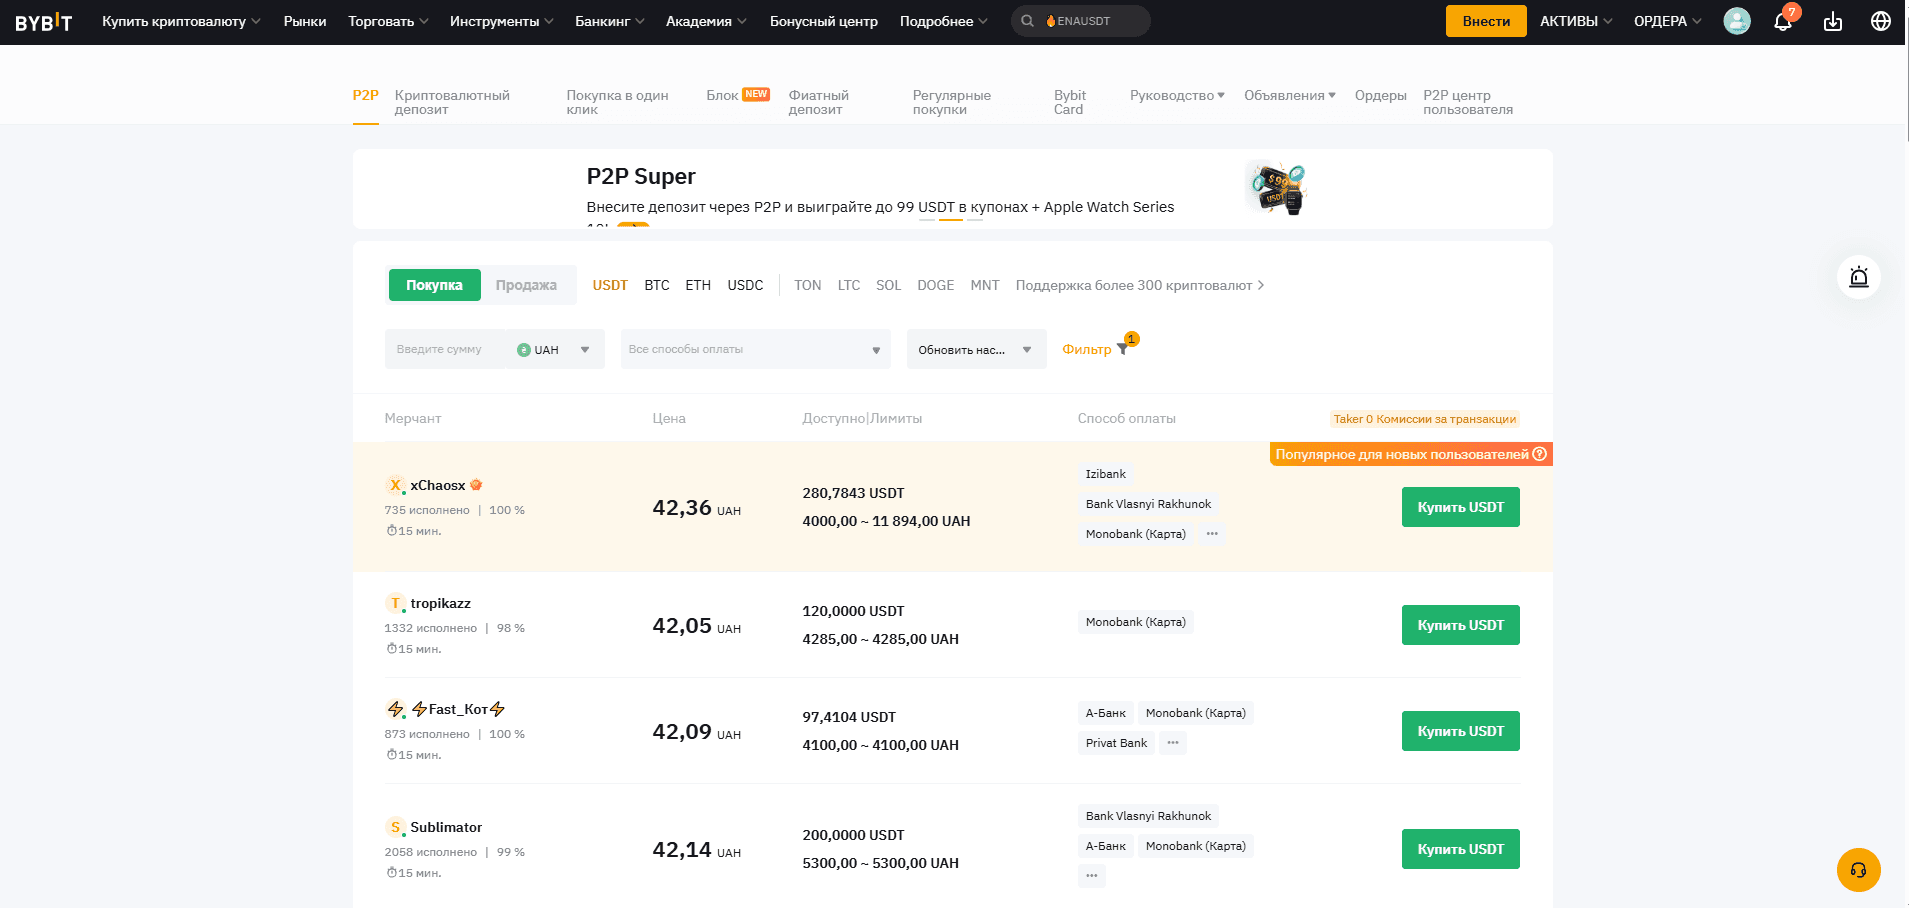The width and height of the screenshot is (1909, 908).
Task: Open Бонусный центр menu item
Action: click(824, 21)
